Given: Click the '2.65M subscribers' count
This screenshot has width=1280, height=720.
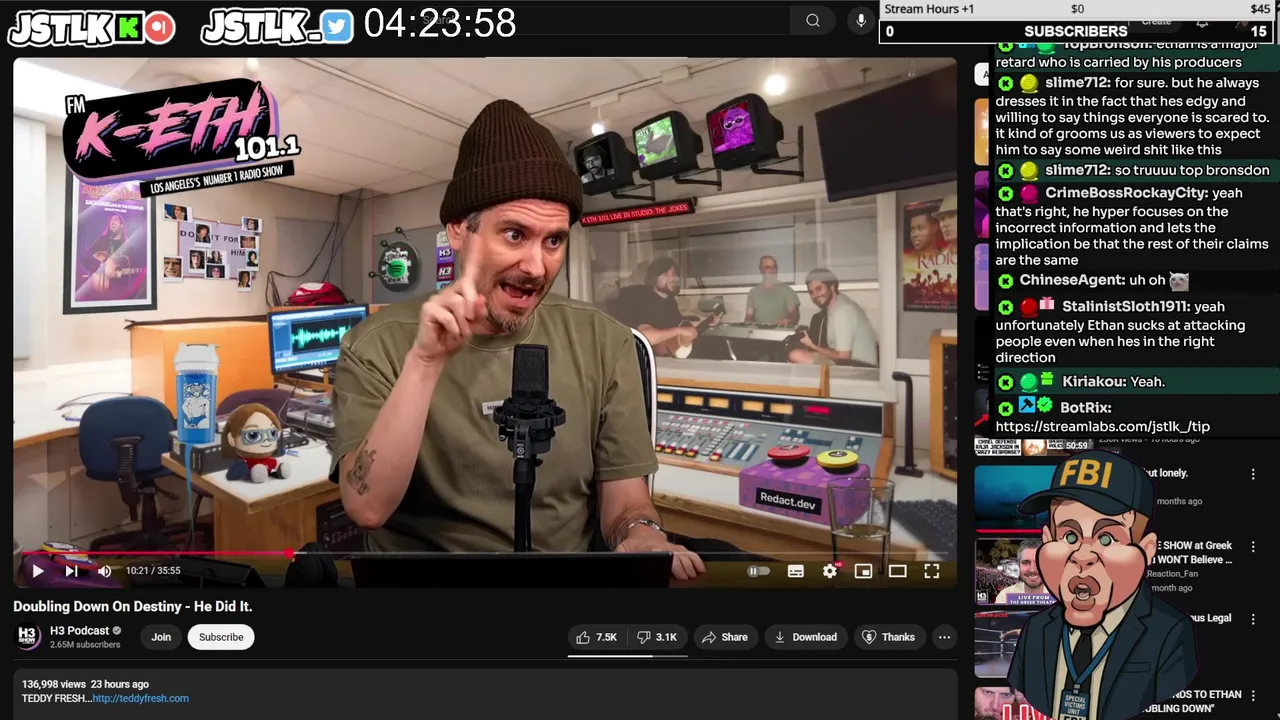Looking at the screenshot, I should pos(85,645).
